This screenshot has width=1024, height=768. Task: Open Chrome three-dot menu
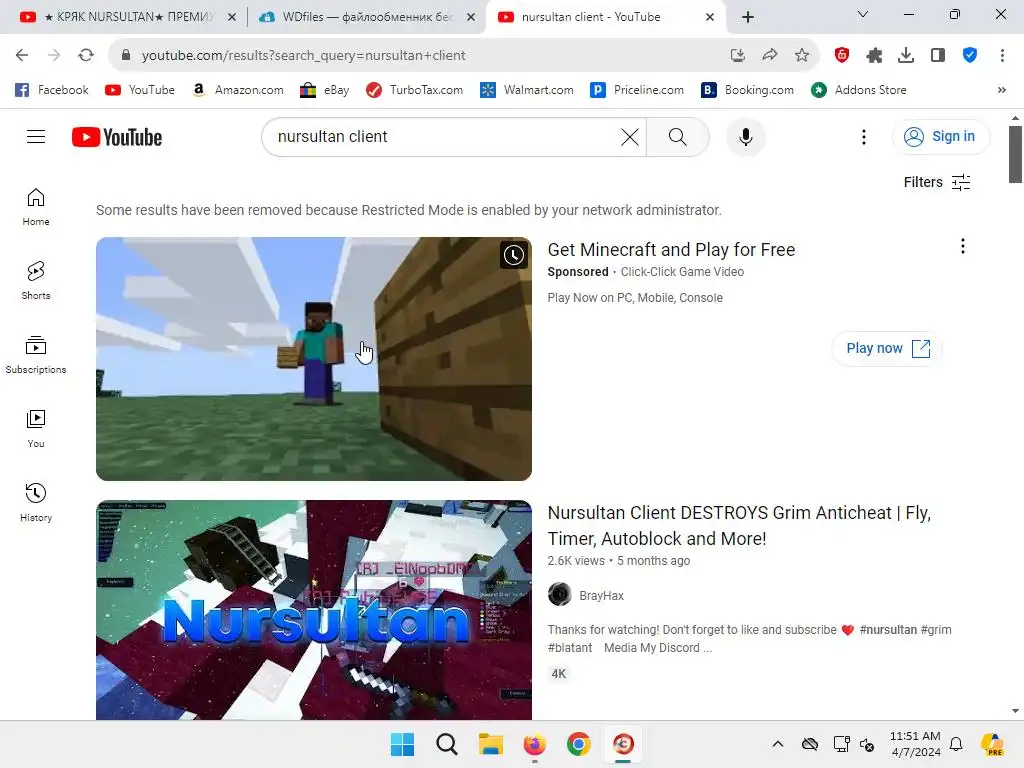click(1002, 56)
